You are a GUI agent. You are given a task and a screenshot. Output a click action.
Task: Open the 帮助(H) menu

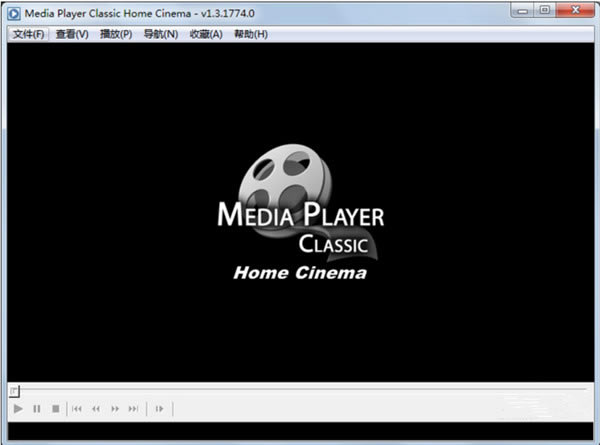(x=251, y=34)
